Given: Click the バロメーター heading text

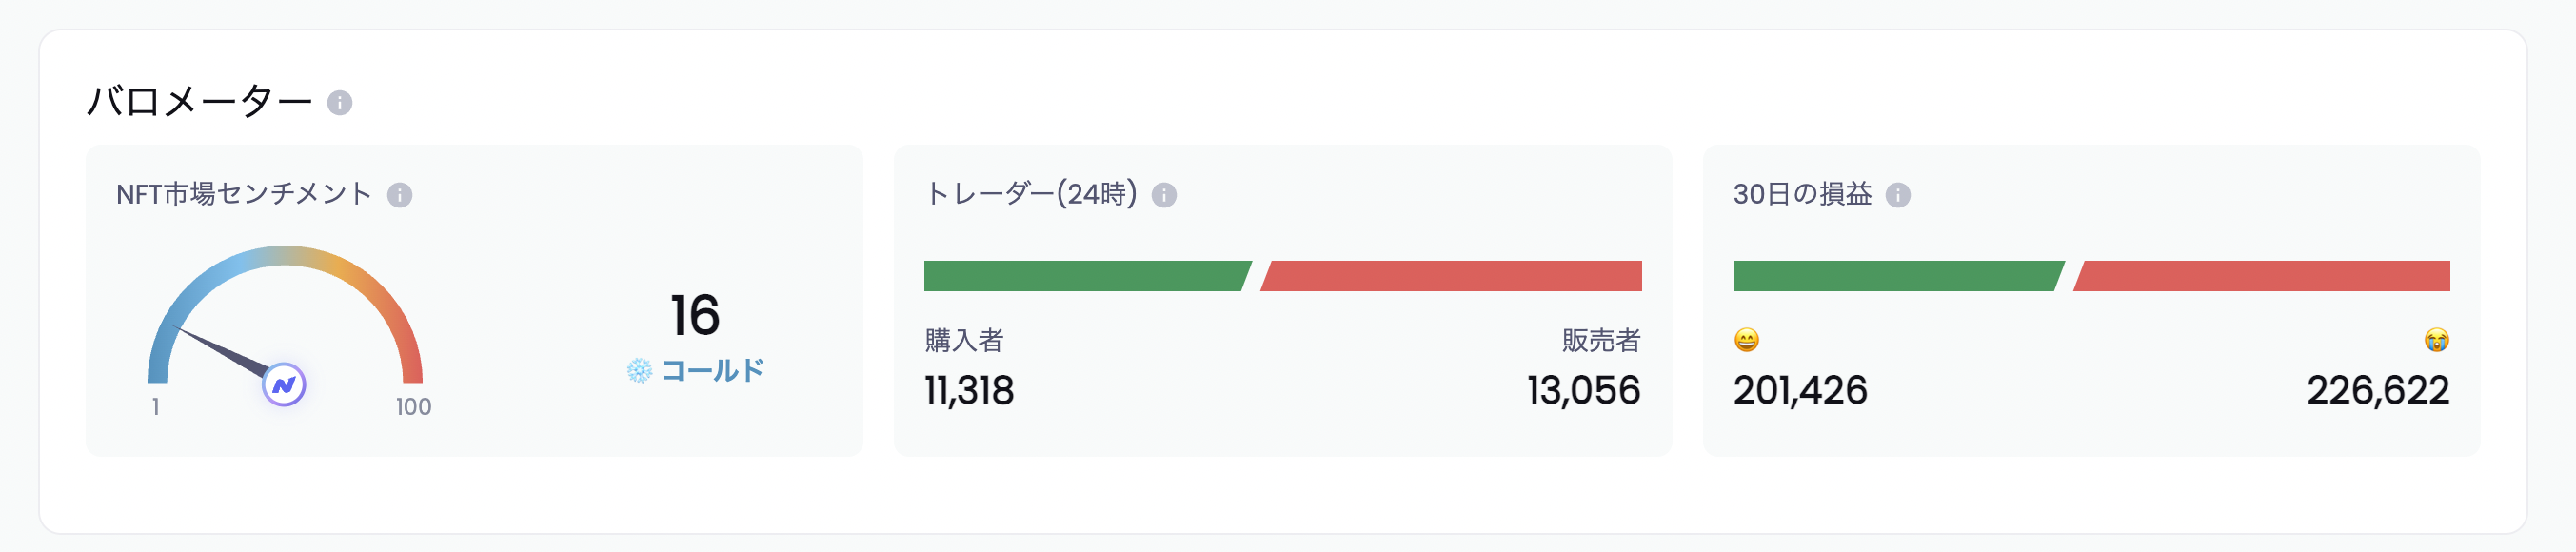Looking at the screenshot, I should coord(200,102).
